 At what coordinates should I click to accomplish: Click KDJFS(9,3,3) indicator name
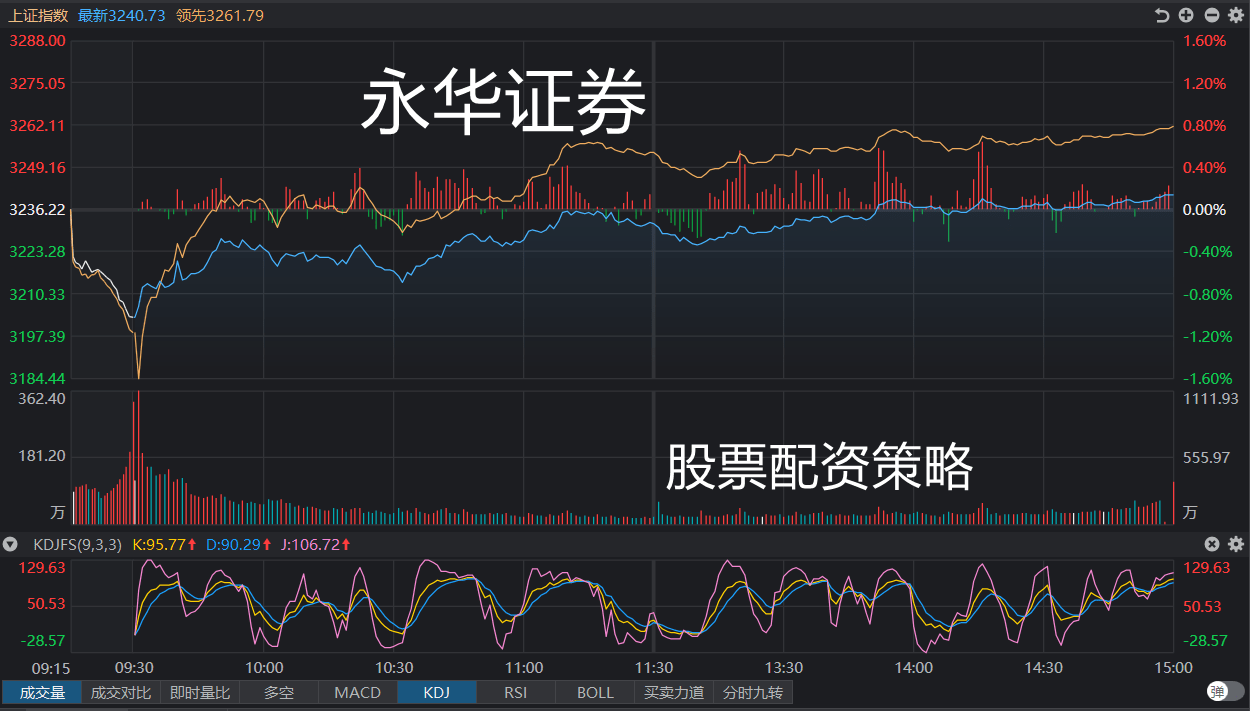pos(78,545)
